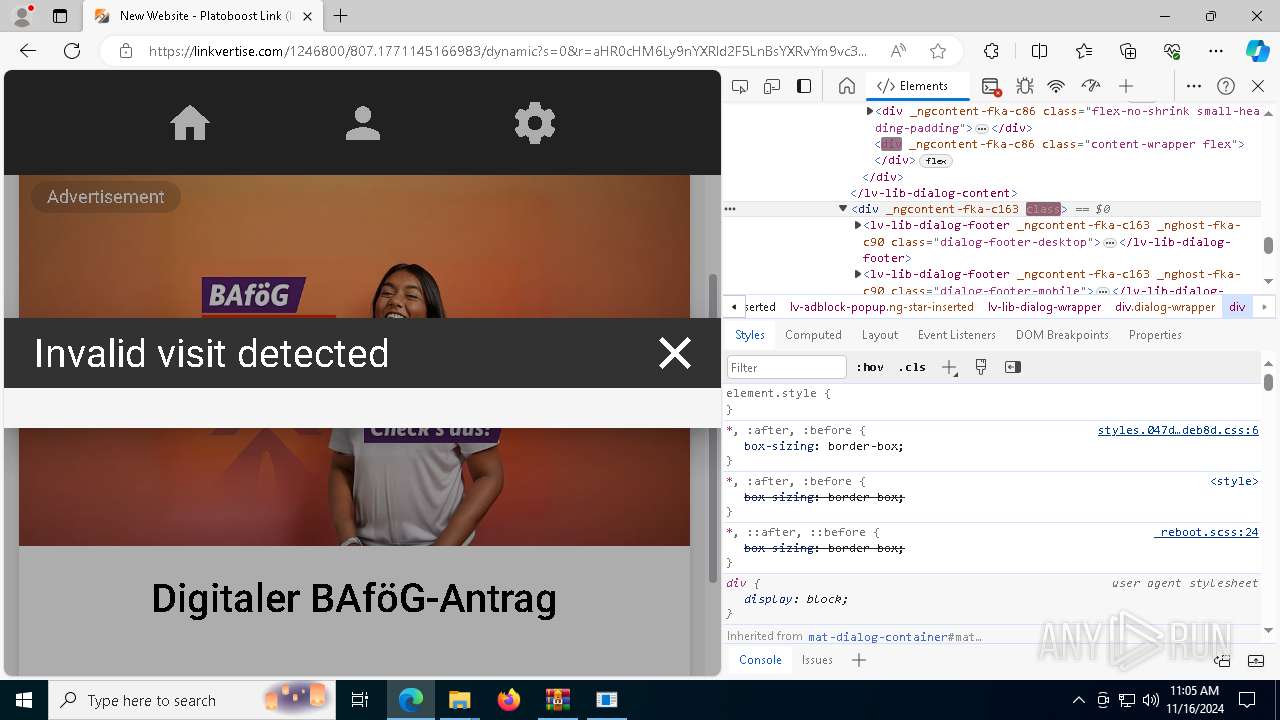This screenshot has height=720, width=1280.
Task: Open the Network wifi icon
Action: pos(1056,86)
